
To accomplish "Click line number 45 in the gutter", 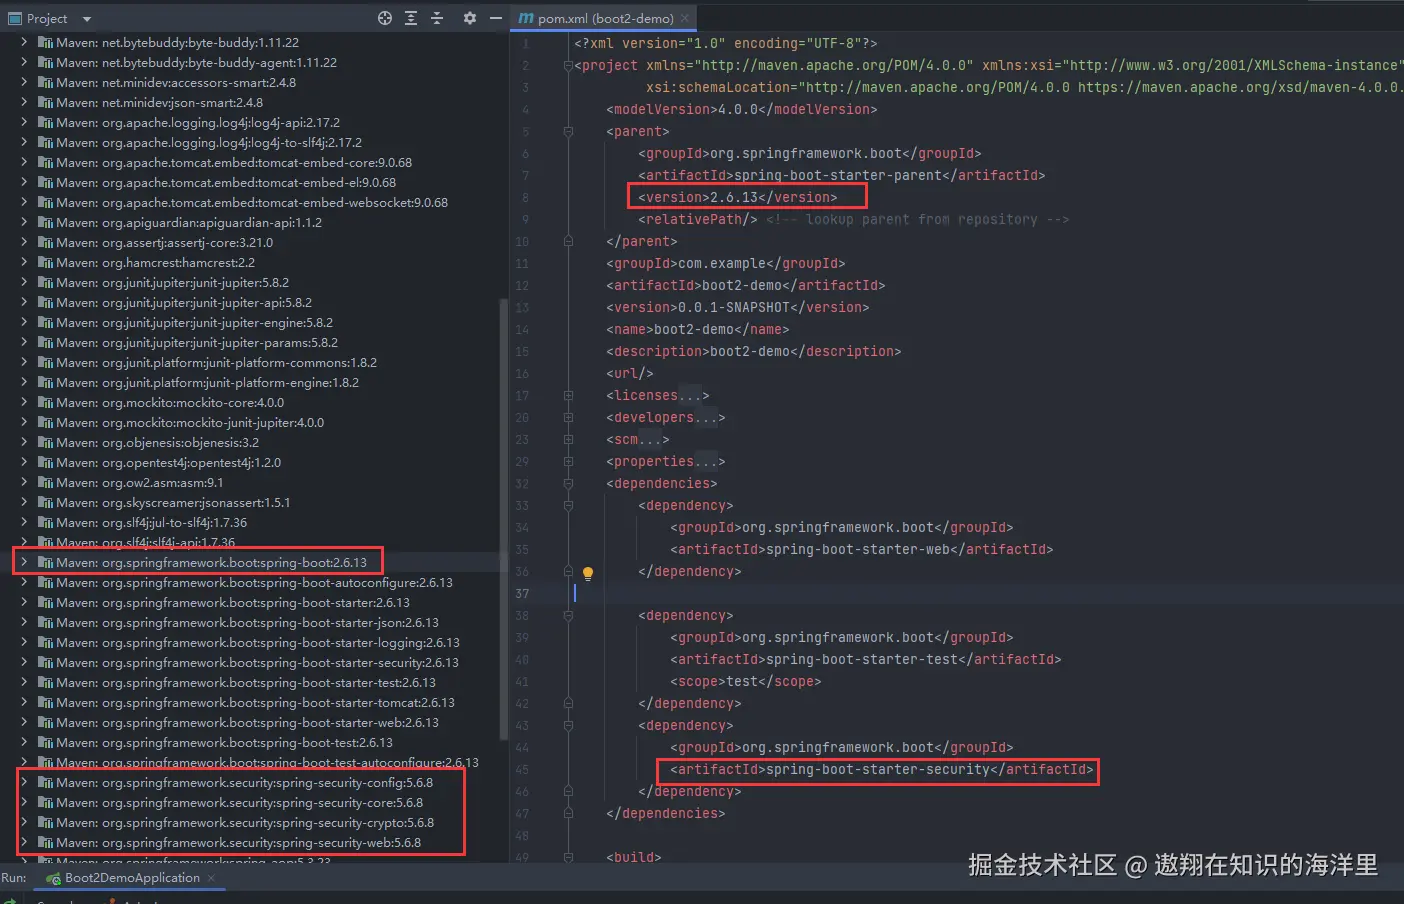I will (x=522, y=769).
